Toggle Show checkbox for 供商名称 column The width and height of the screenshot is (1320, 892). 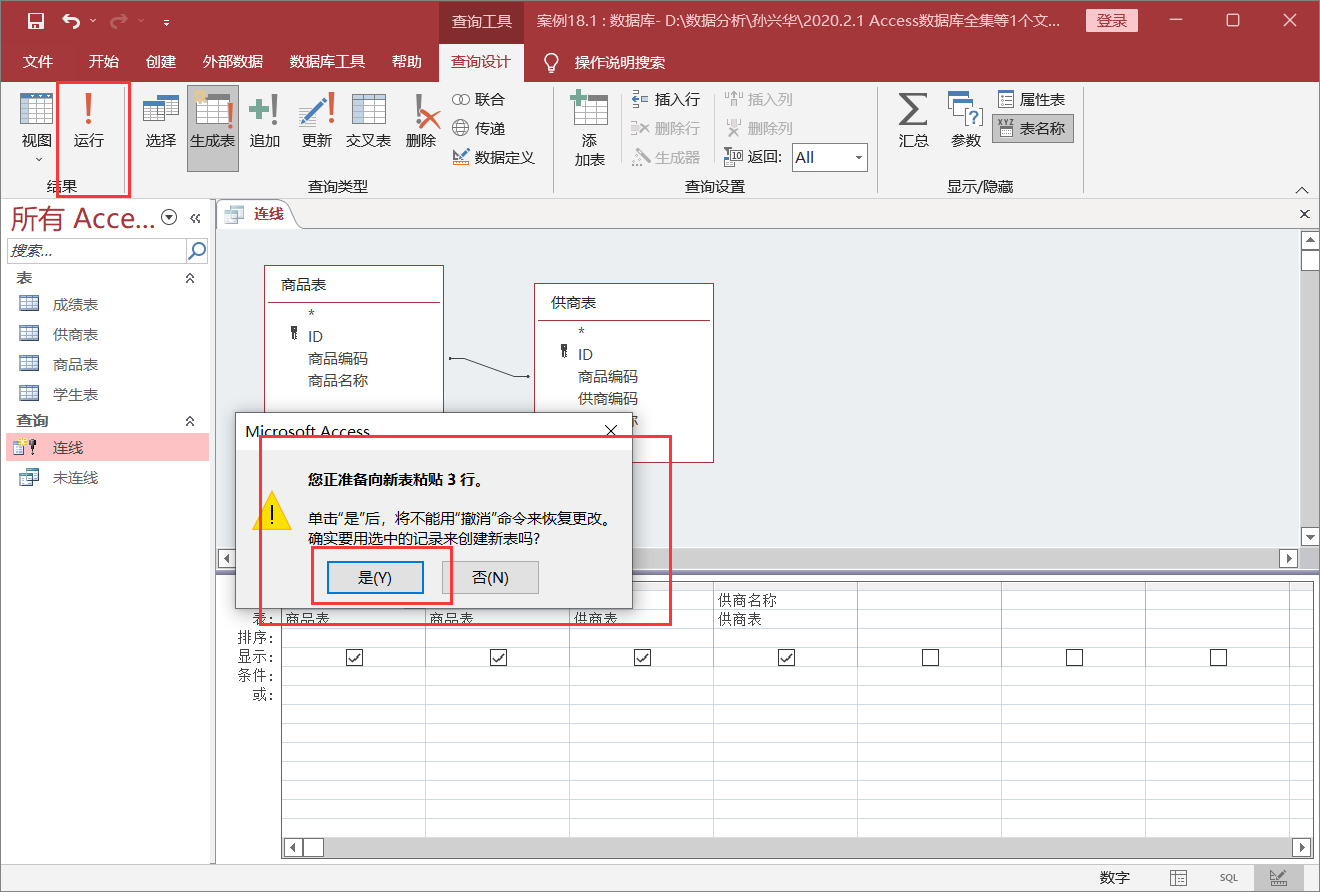click(x=786, y=657)
